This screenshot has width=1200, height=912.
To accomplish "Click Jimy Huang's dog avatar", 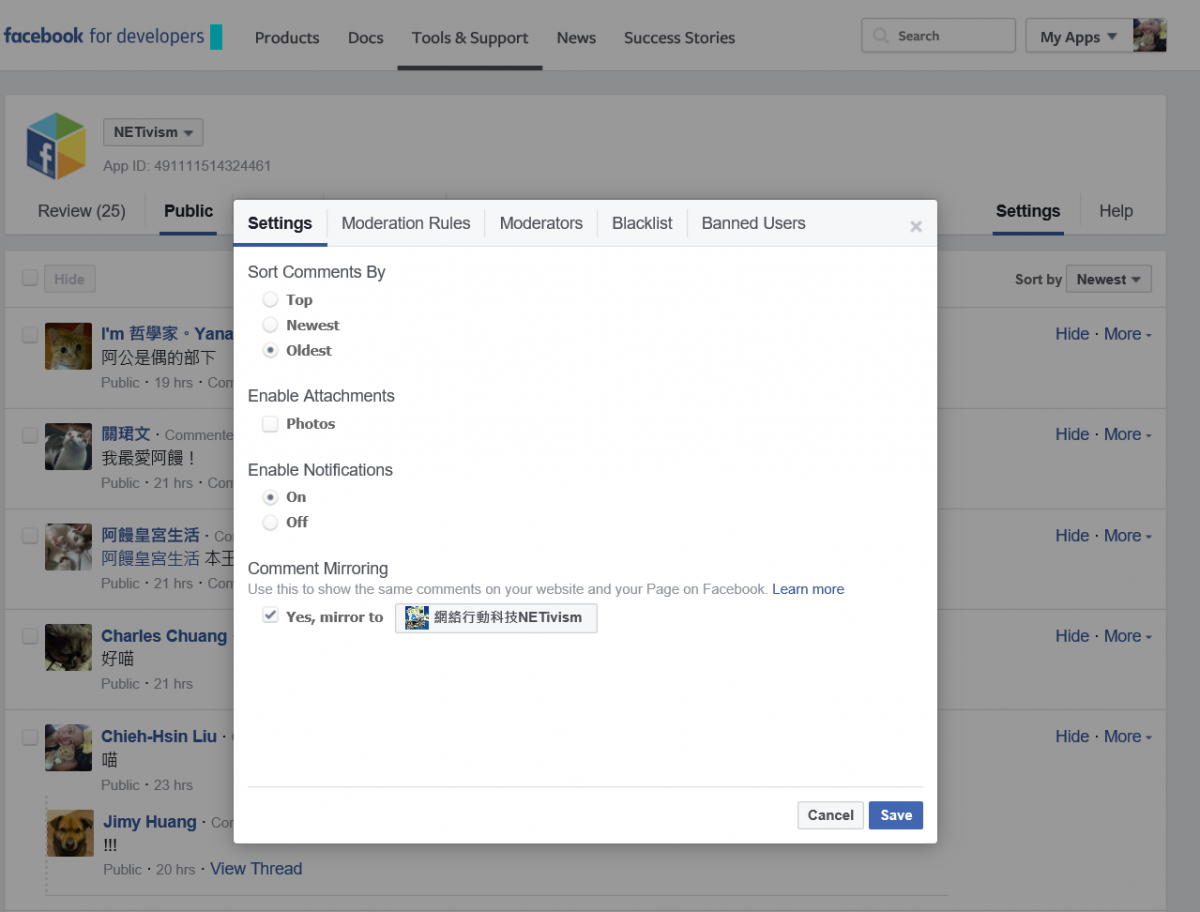I will point(70,833).
